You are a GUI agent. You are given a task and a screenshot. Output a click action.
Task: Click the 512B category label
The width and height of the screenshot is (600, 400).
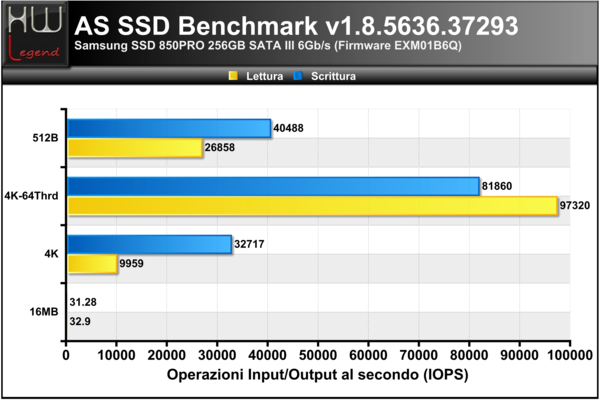point(46,138)
